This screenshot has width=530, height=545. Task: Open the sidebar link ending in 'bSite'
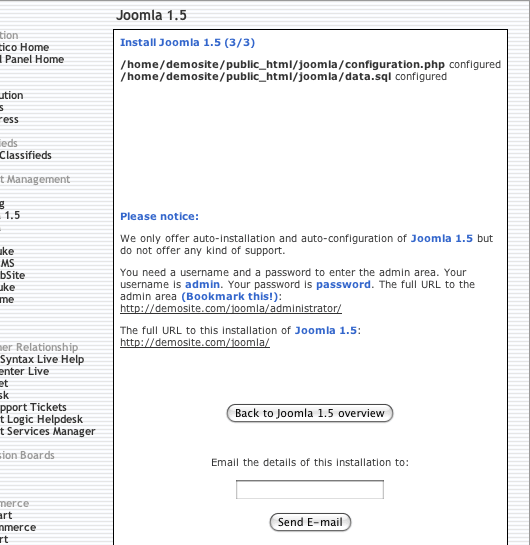13,275
